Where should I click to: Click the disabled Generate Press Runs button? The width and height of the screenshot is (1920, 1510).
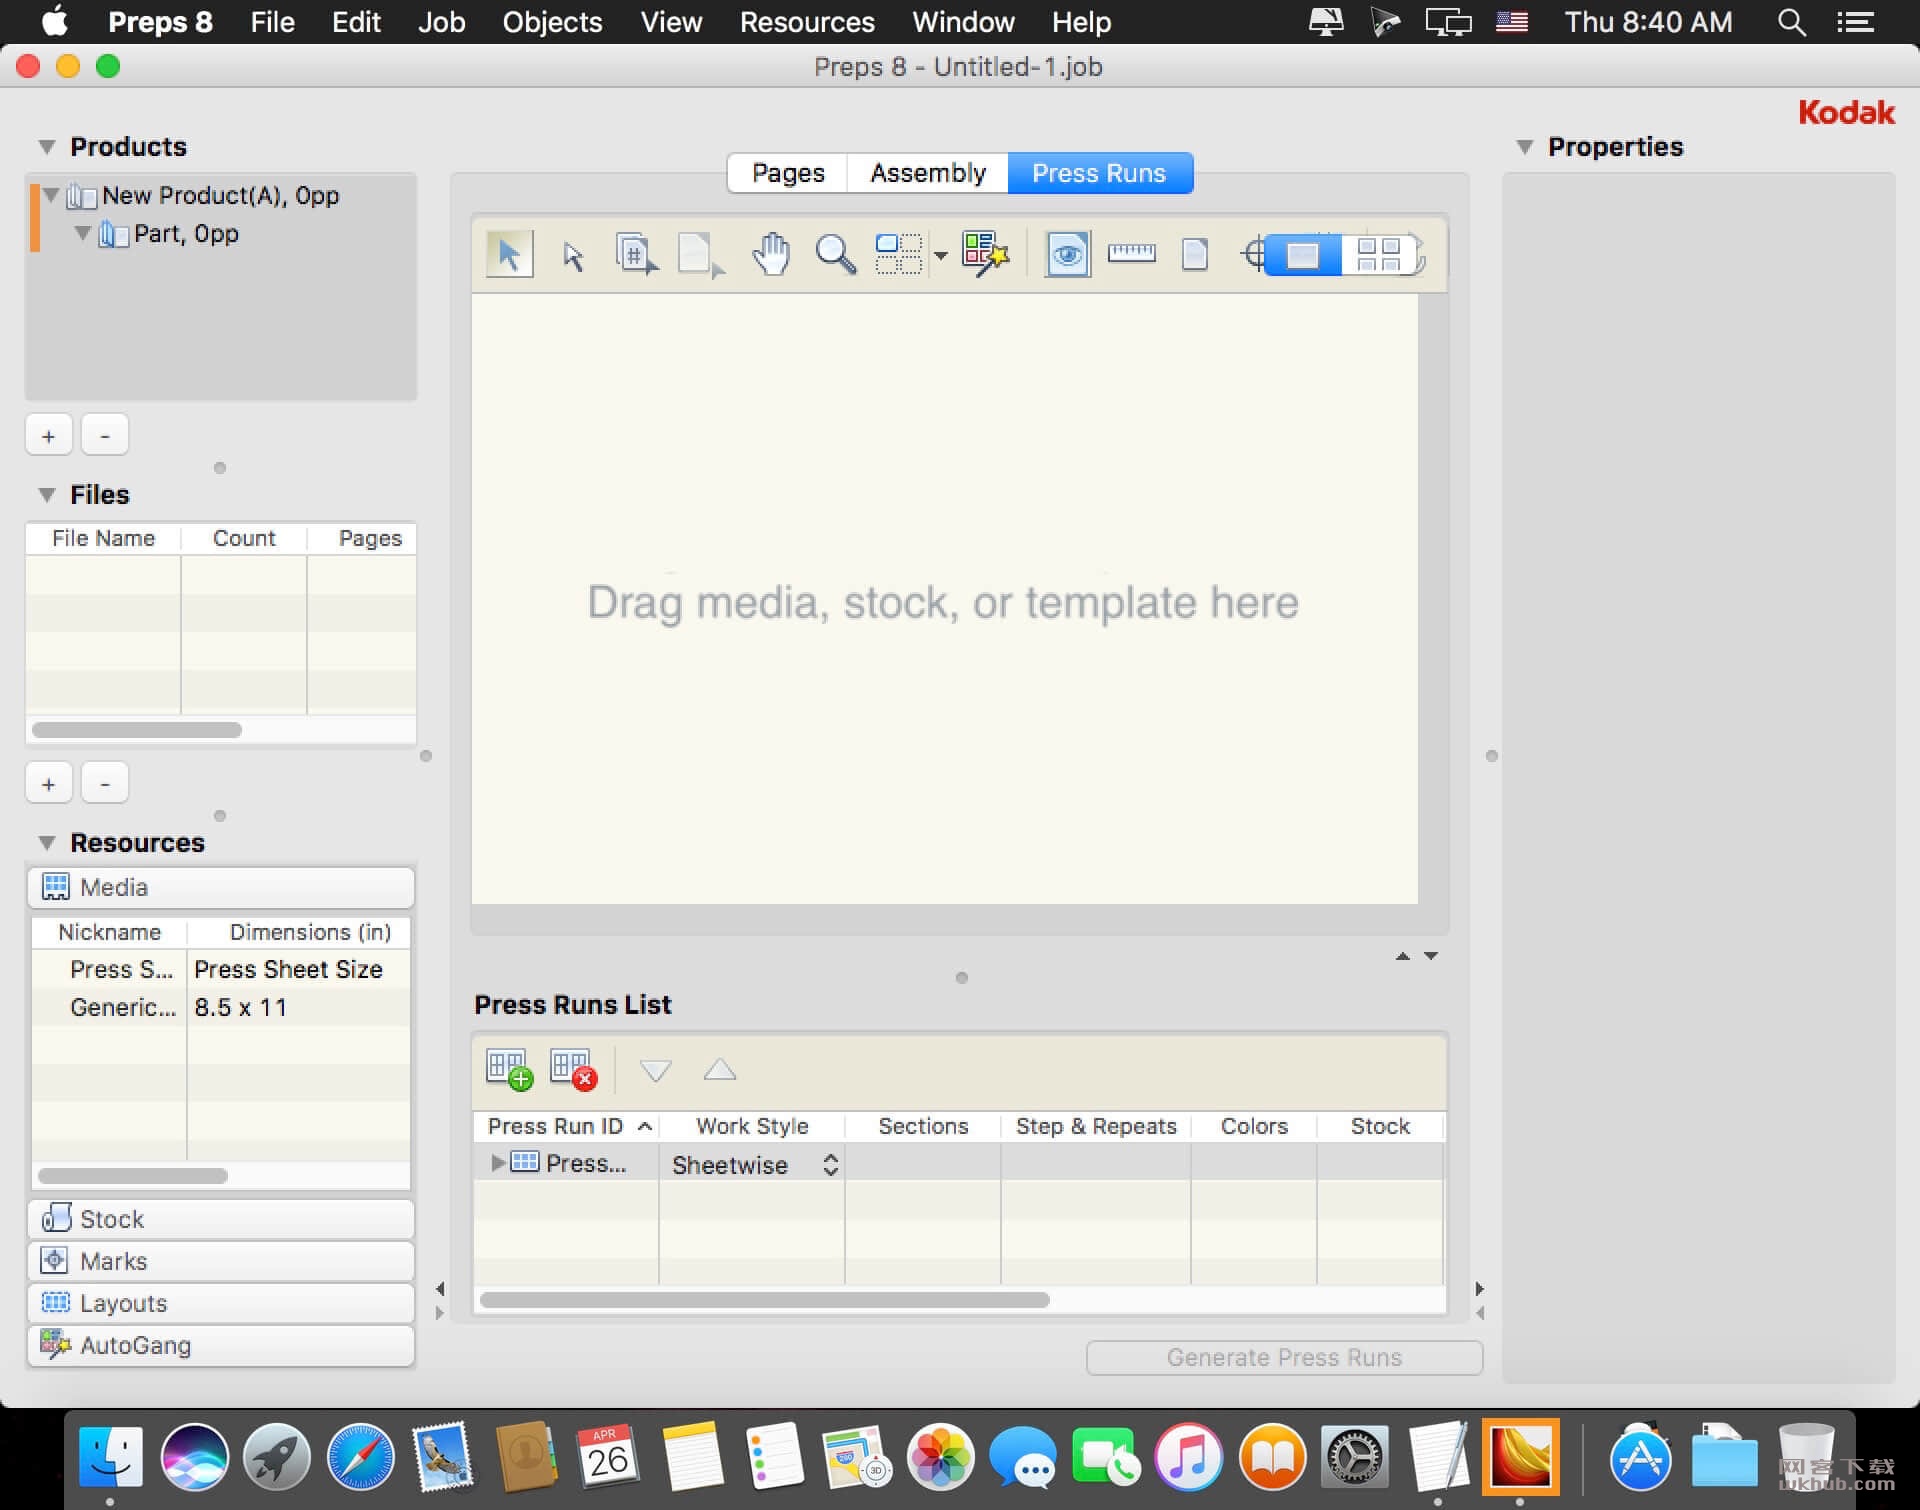click(x=1284, y=1357)
